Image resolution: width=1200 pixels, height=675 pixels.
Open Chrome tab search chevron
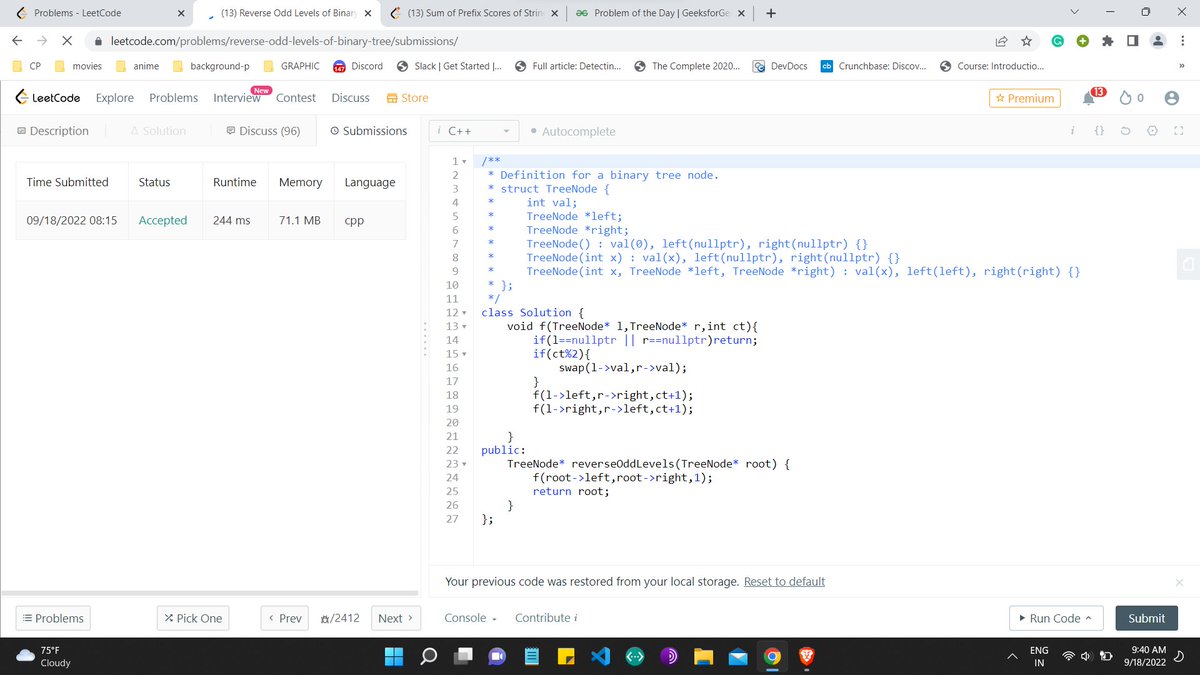tap(1074, 13)
